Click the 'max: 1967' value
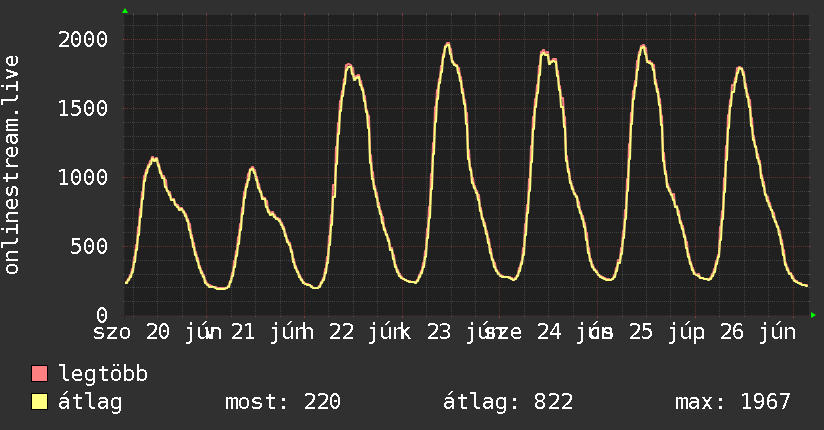This screenshot has height=430, width=824. pyautogui.click(x=733, y=402)
